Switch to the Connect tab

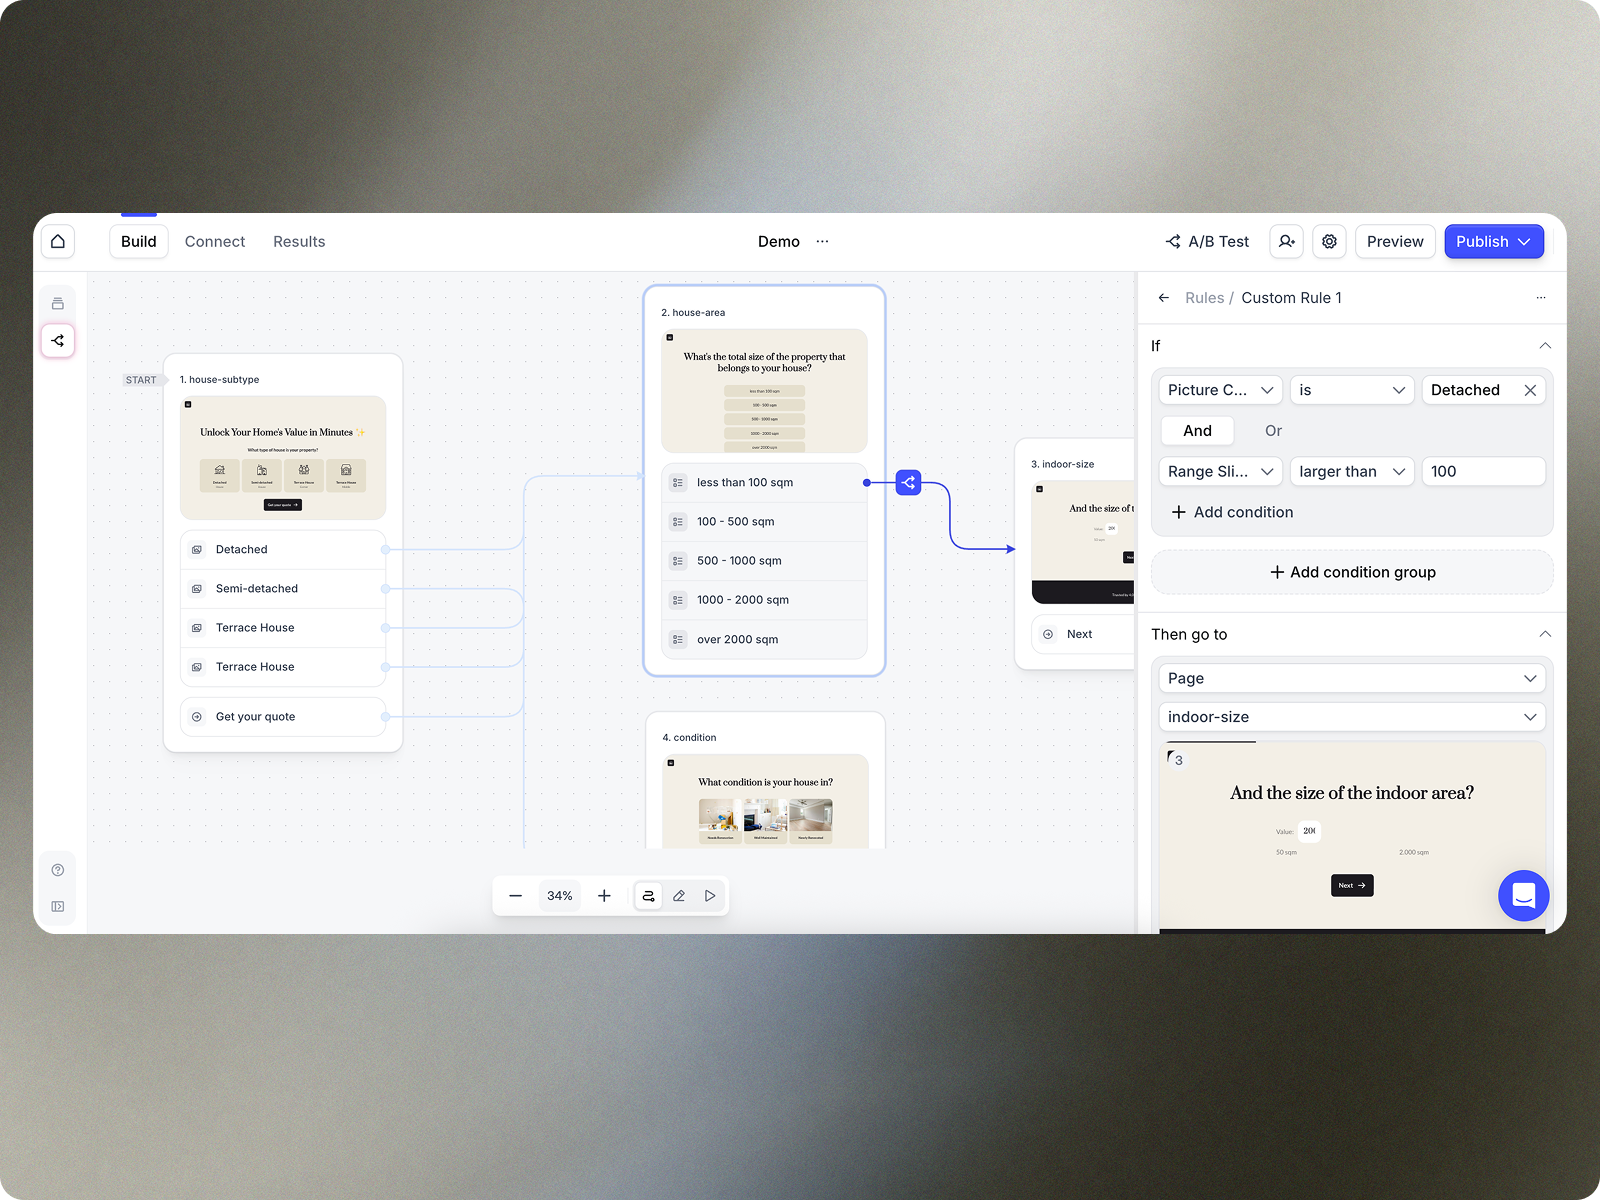point(215,242)
